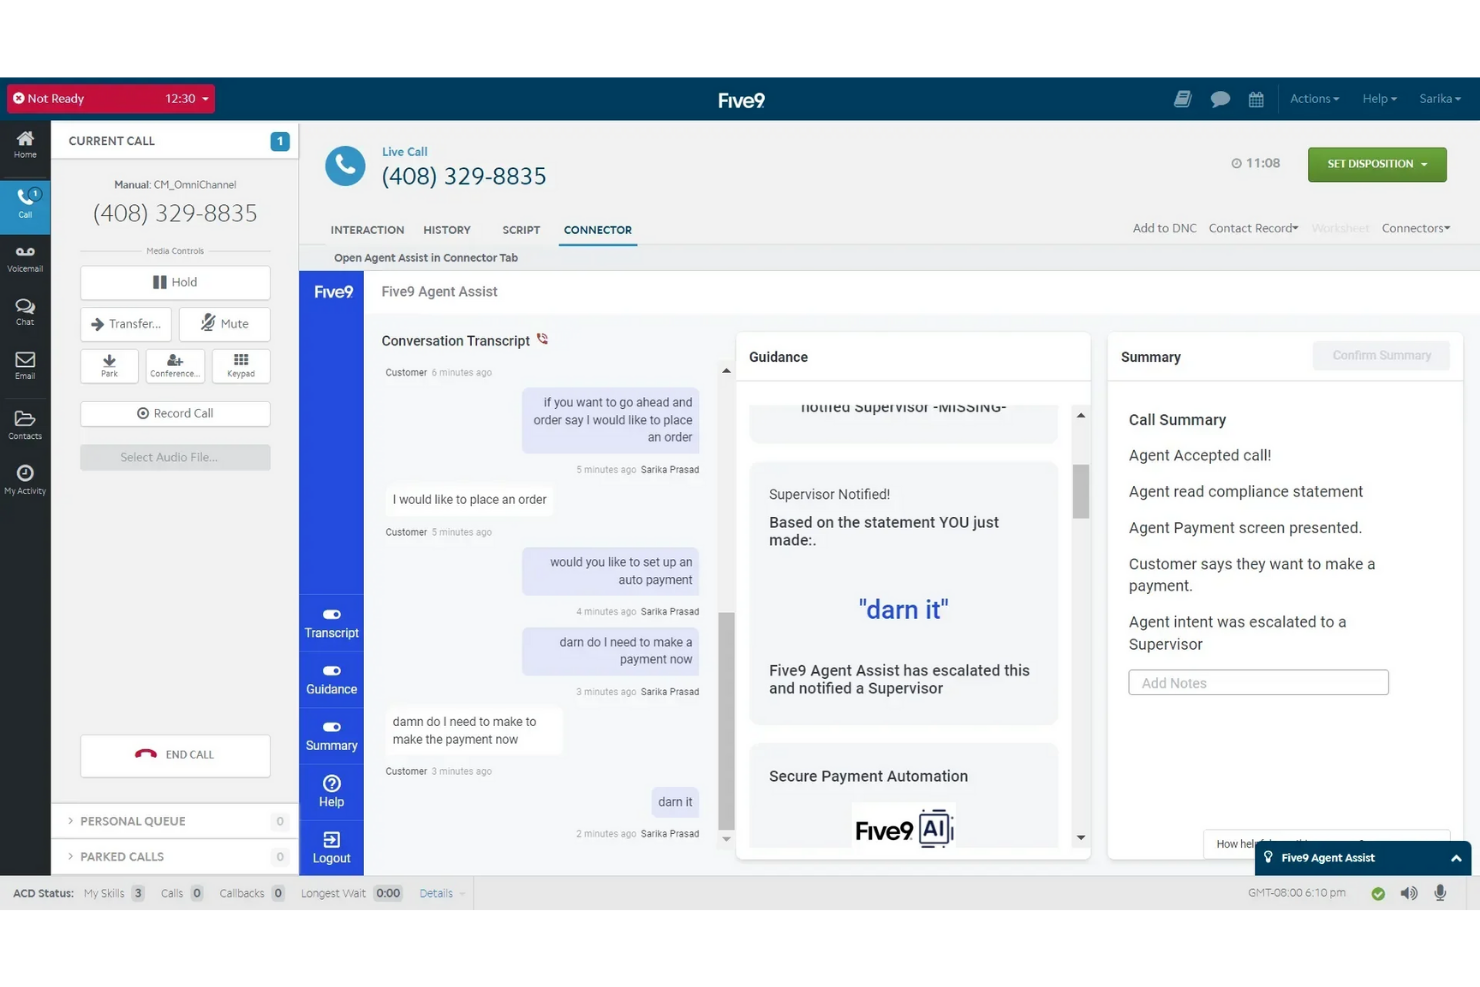Open the Chat panel in the sidebar

[25, 311]
